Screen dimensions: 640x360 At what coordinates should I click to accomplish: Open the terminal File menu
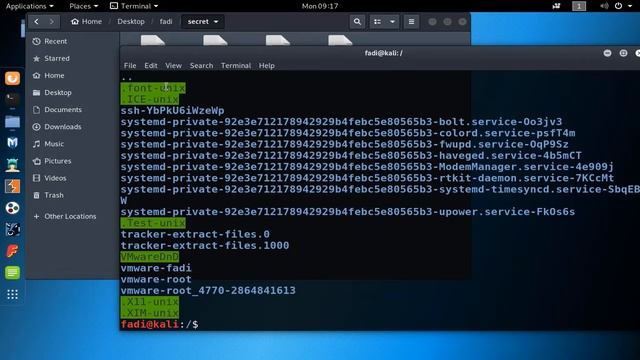coord(130,66)
